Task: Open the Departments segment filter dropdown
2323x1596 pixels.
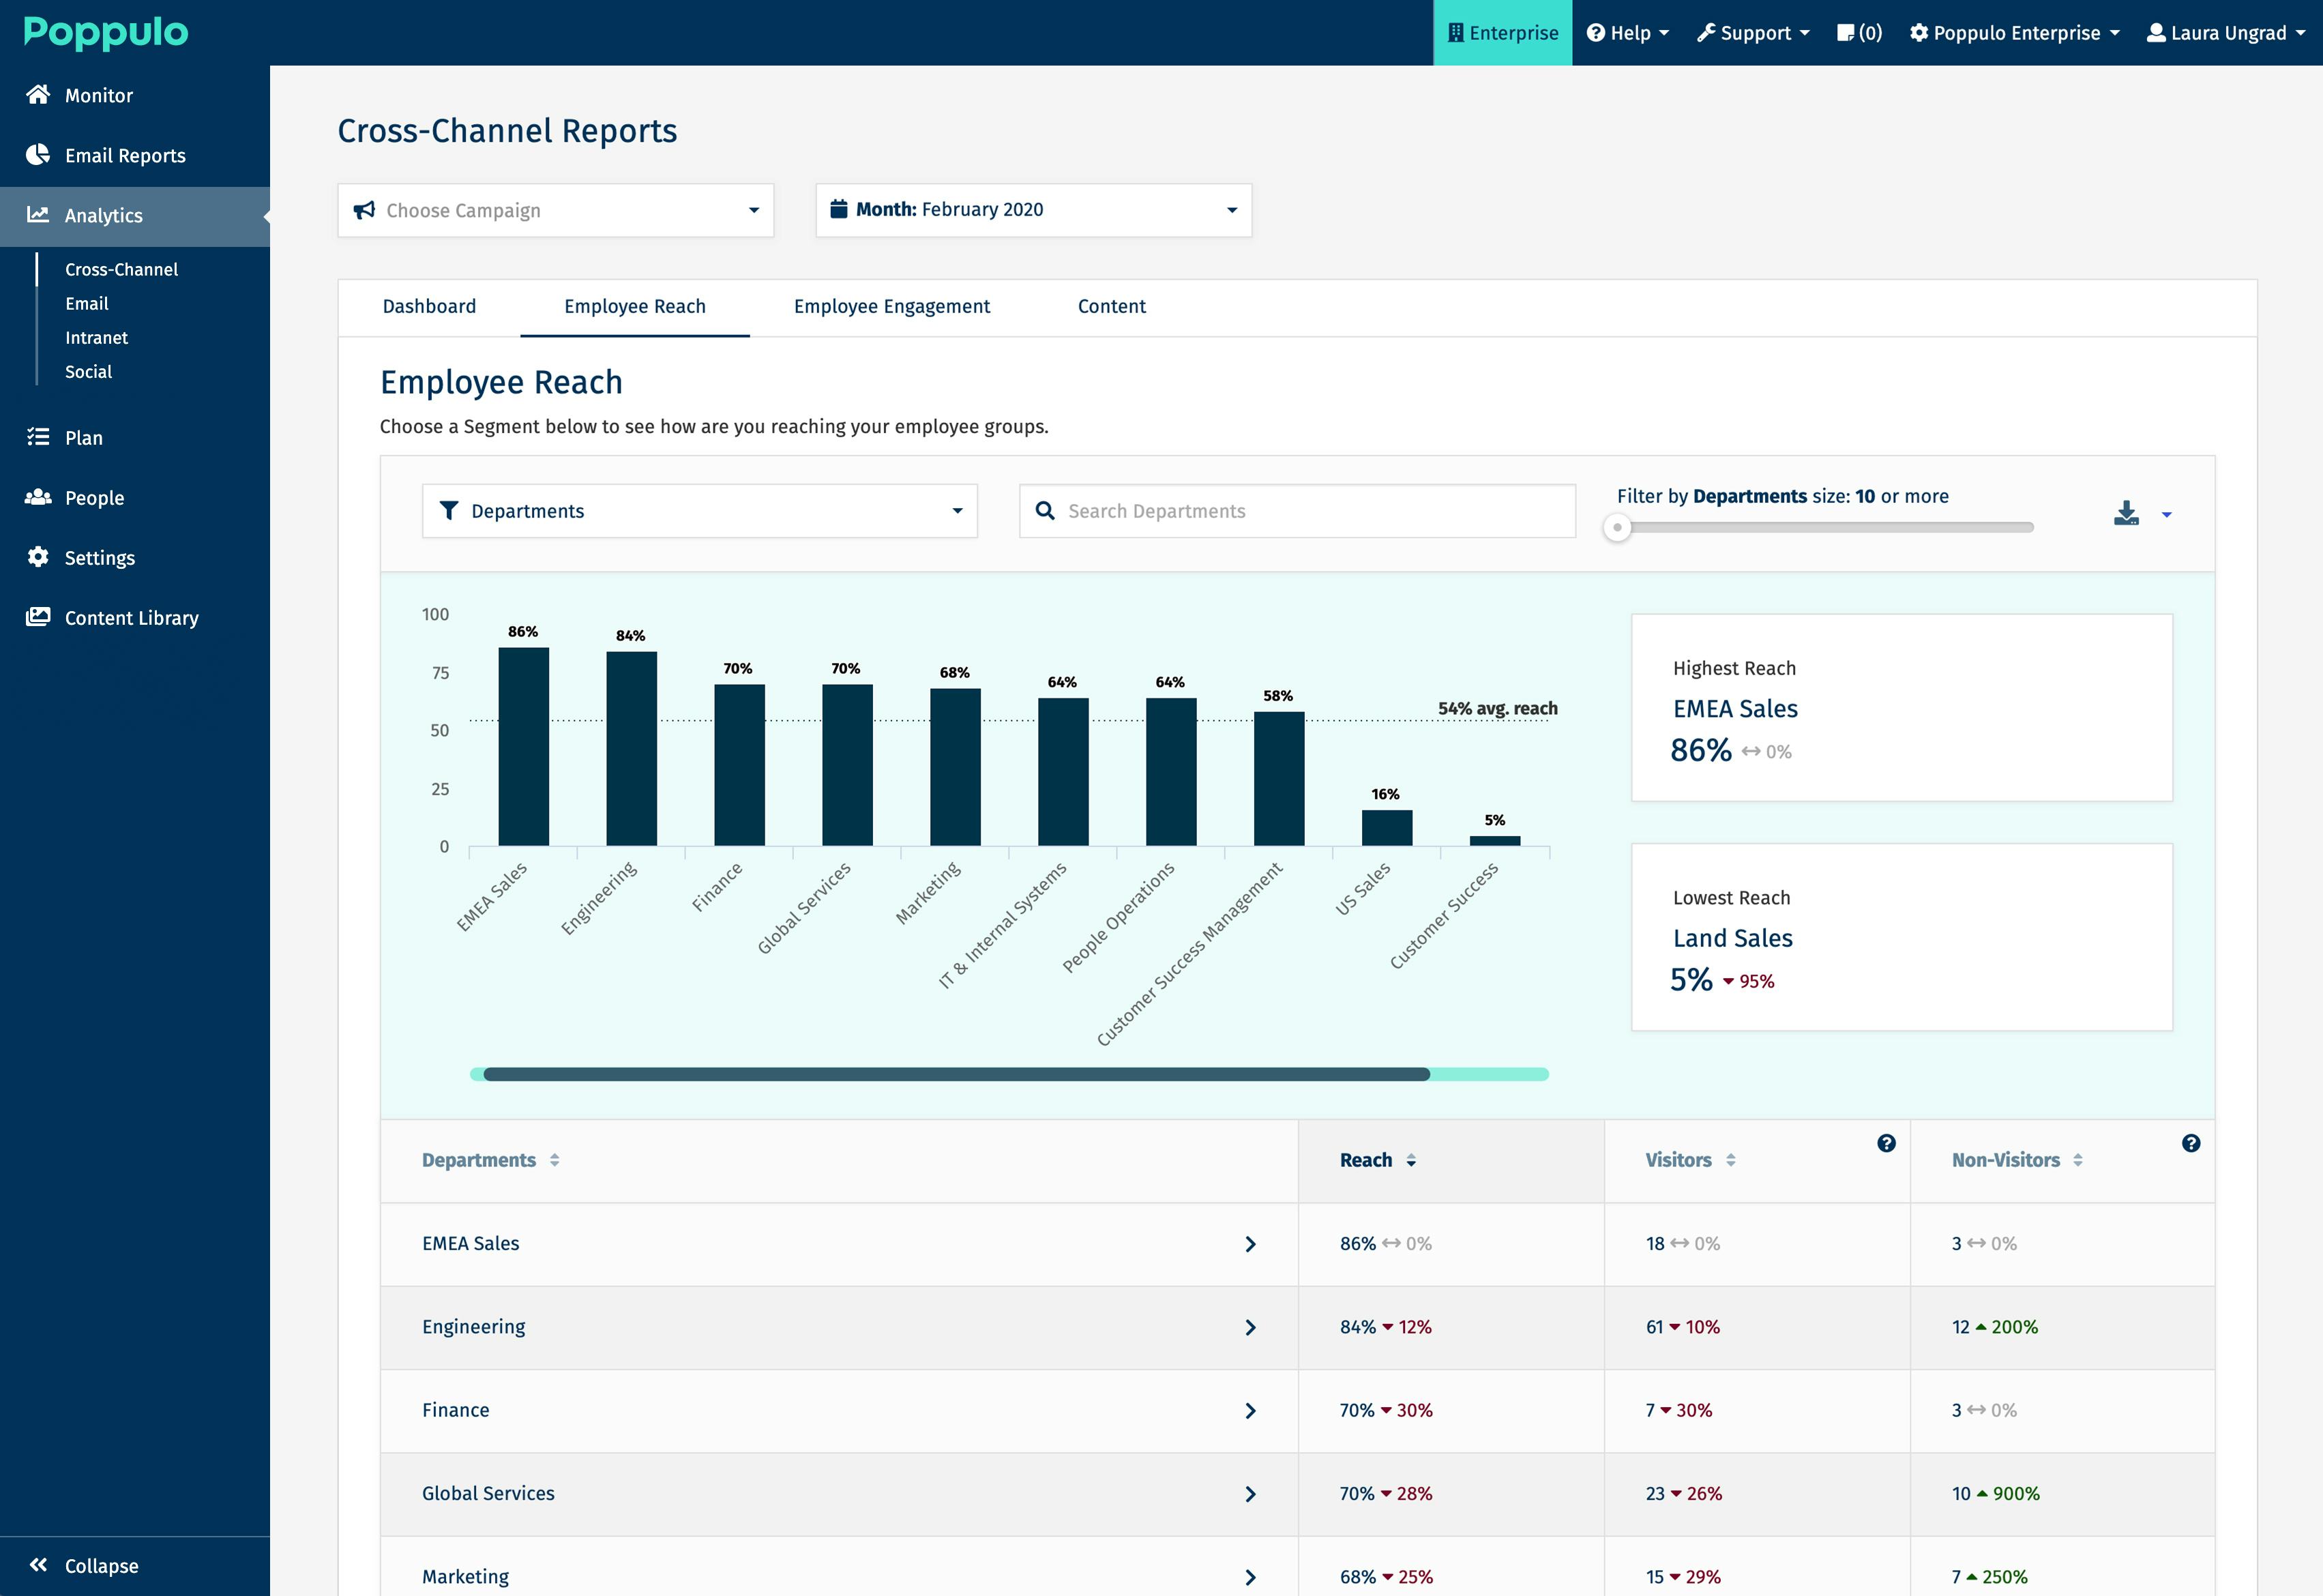Action: tap(699, 511)
